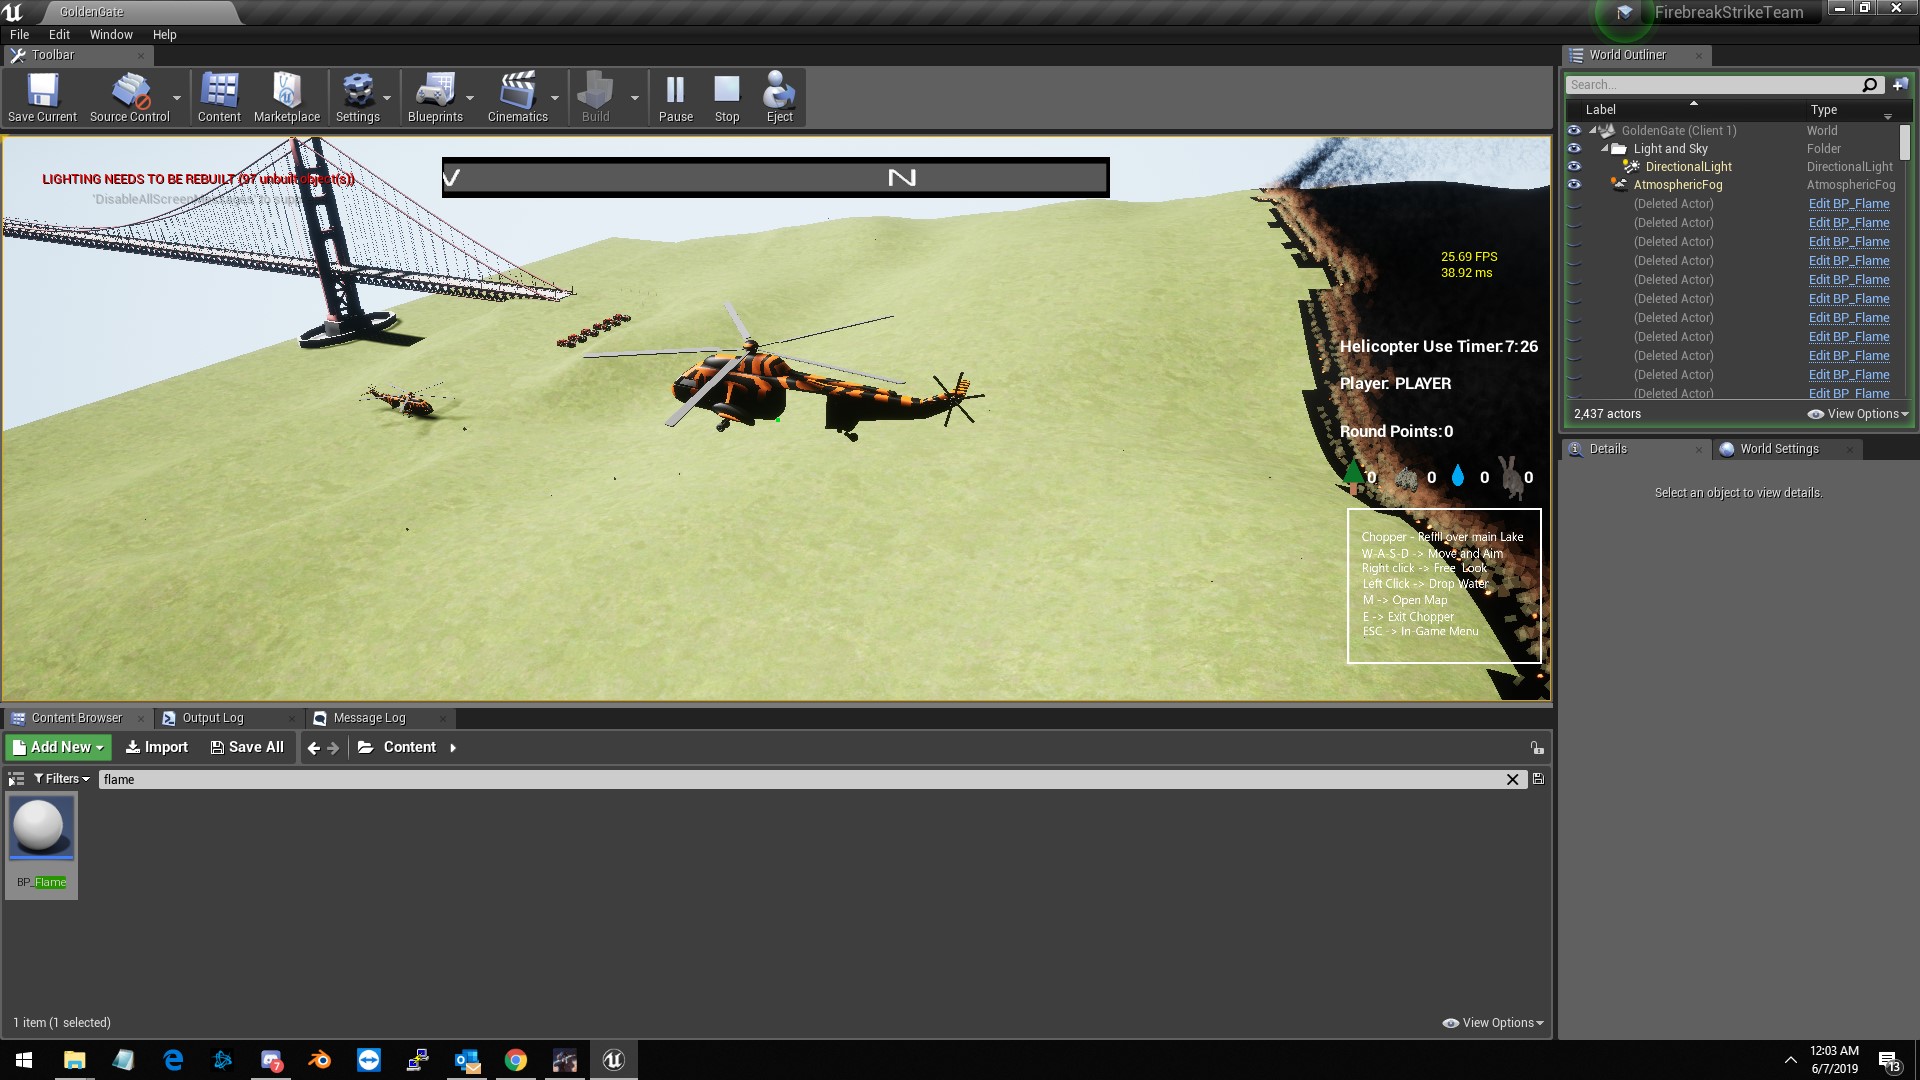Click the Save All button

(x=247, y=747)
